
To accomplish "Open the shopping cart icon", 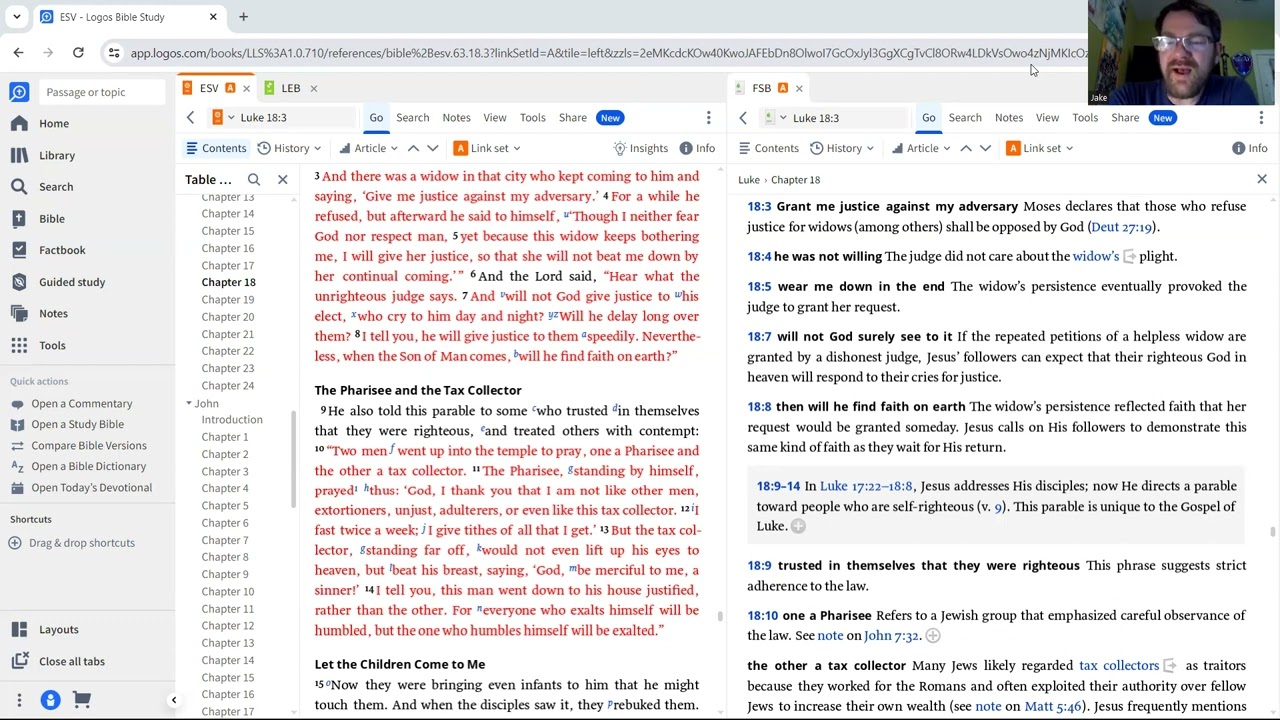I will 82,700.
